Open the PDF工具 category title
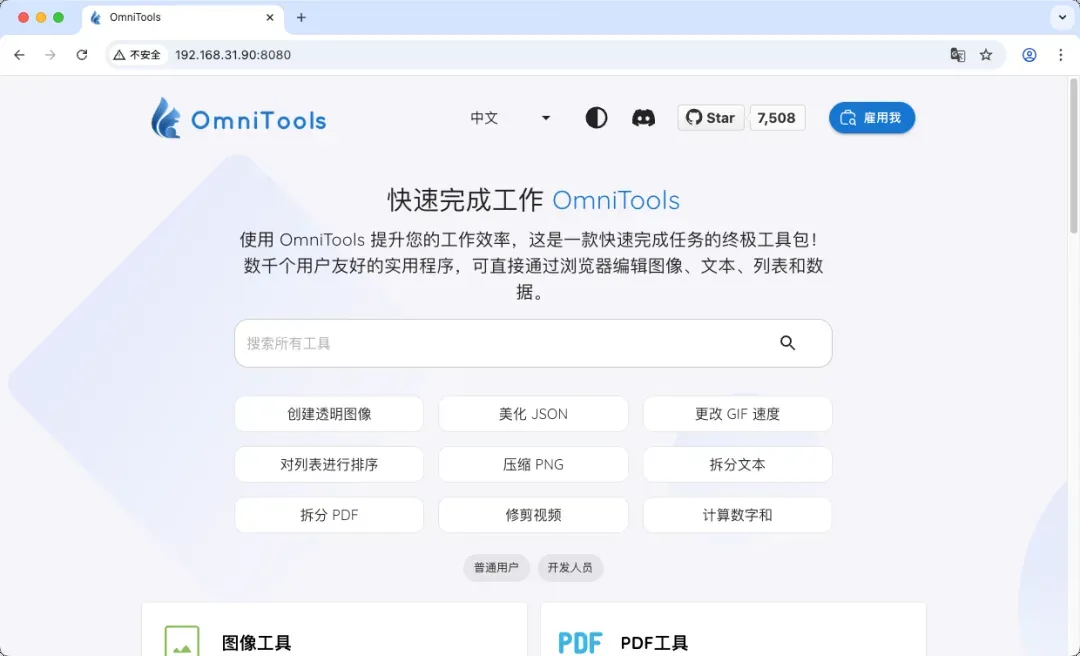Viewport: 1080px width, 656px height. coord(654,644)
